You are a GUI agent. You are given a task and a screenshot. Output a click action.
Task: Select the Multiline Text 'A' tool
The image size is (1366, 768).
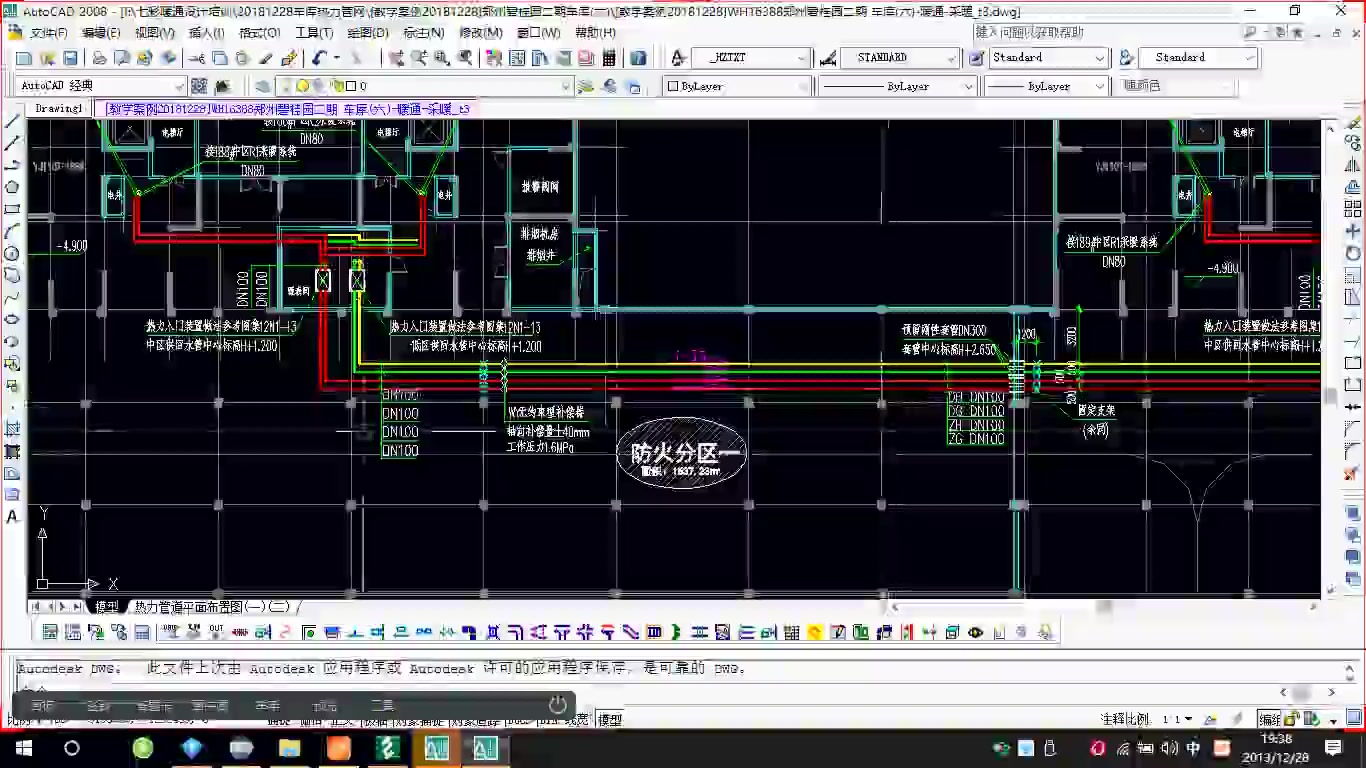click(13, 517)
